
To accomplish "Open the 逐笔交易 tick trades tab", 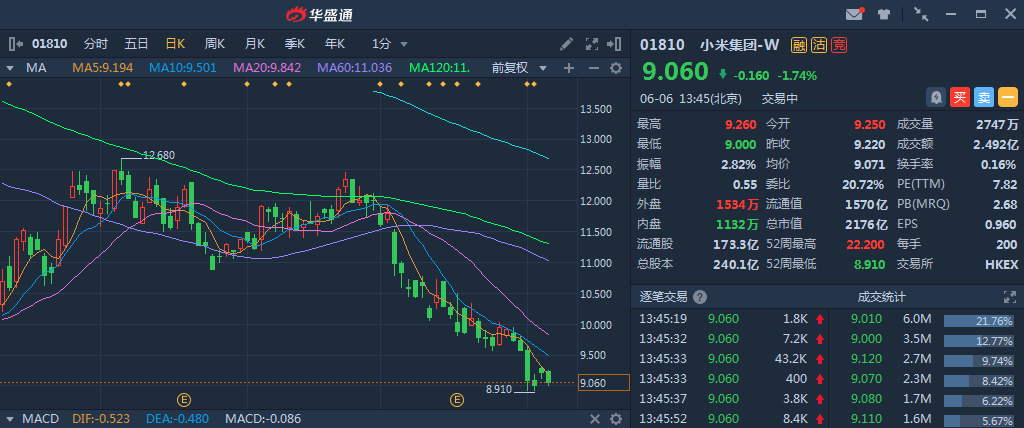I will 664,297.
